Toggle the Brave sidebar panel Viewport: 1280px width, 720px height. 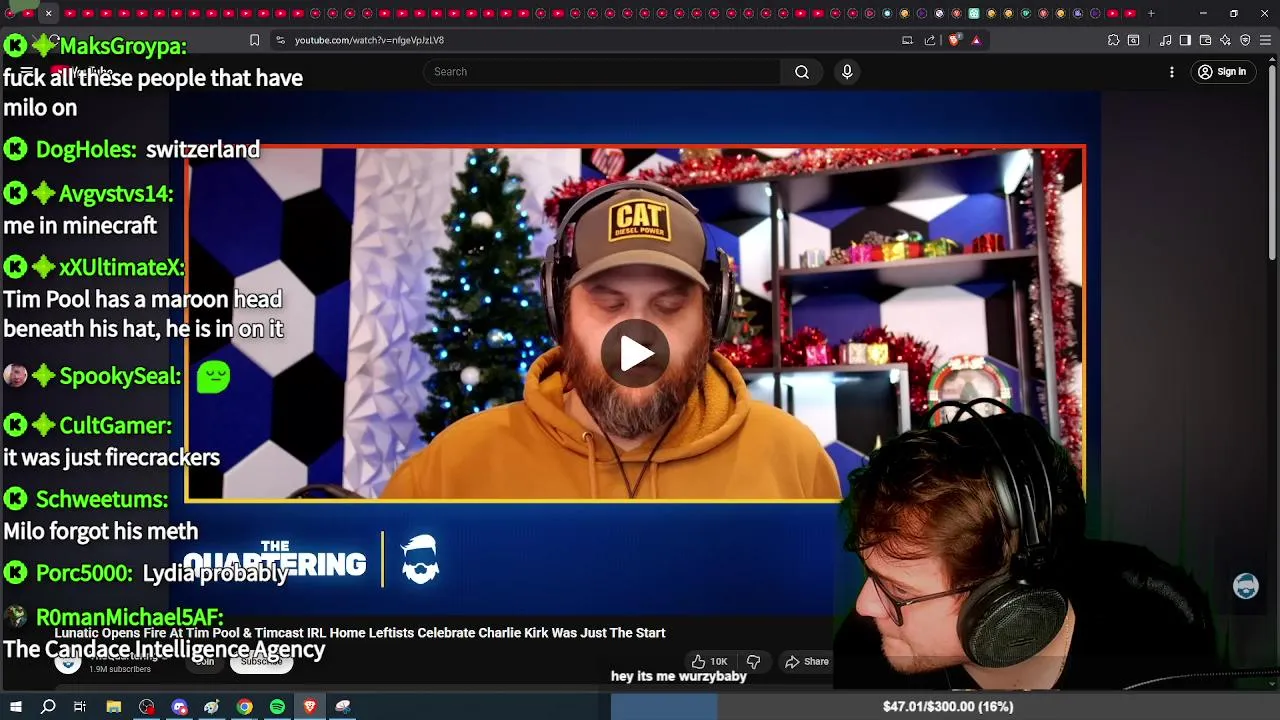click(x=1185, y=40)
